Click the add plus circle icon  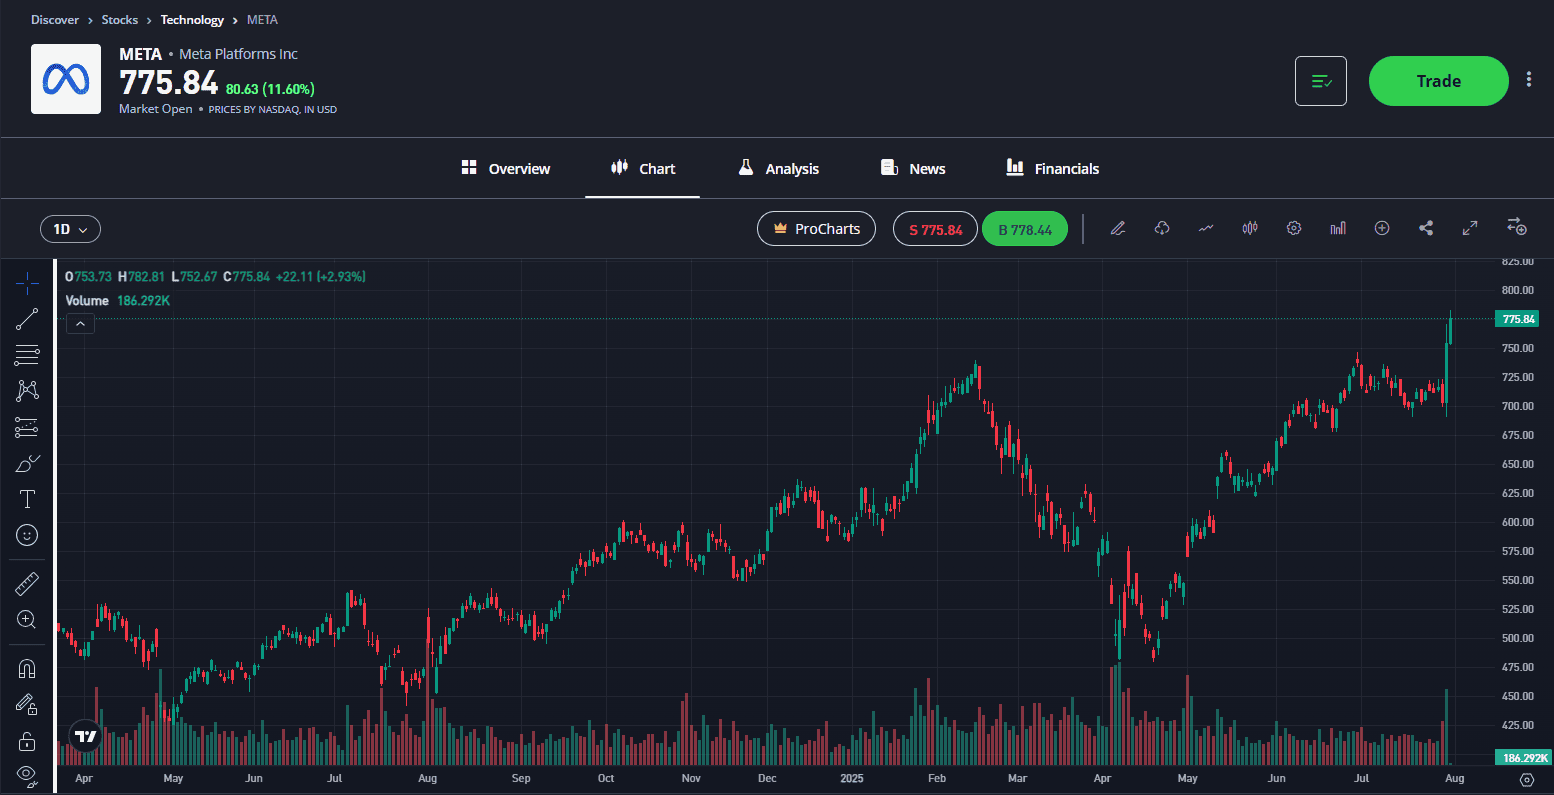[x=1382, y=229]
